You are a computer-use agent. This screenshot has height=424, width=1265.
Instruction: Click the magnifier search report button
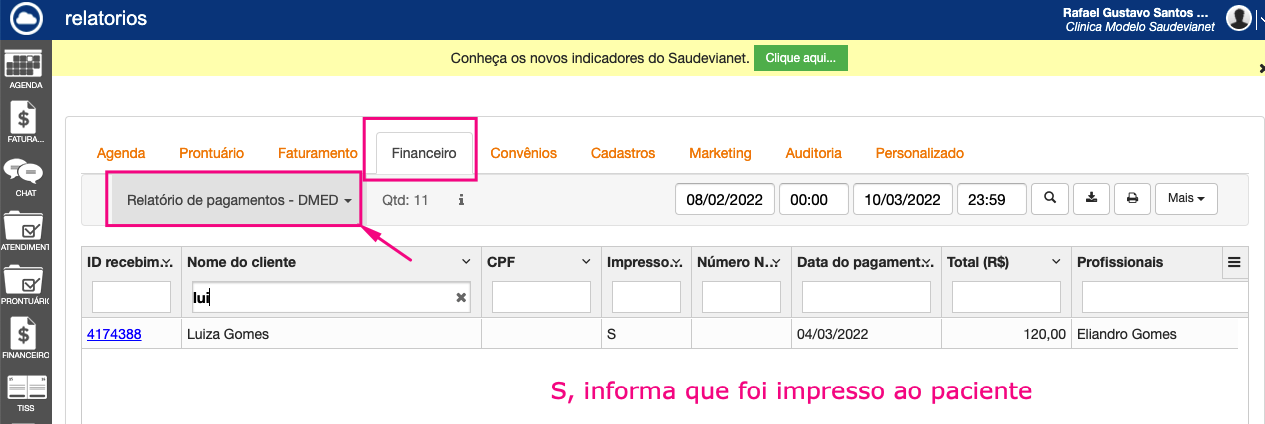click(x=1050, y=198)
